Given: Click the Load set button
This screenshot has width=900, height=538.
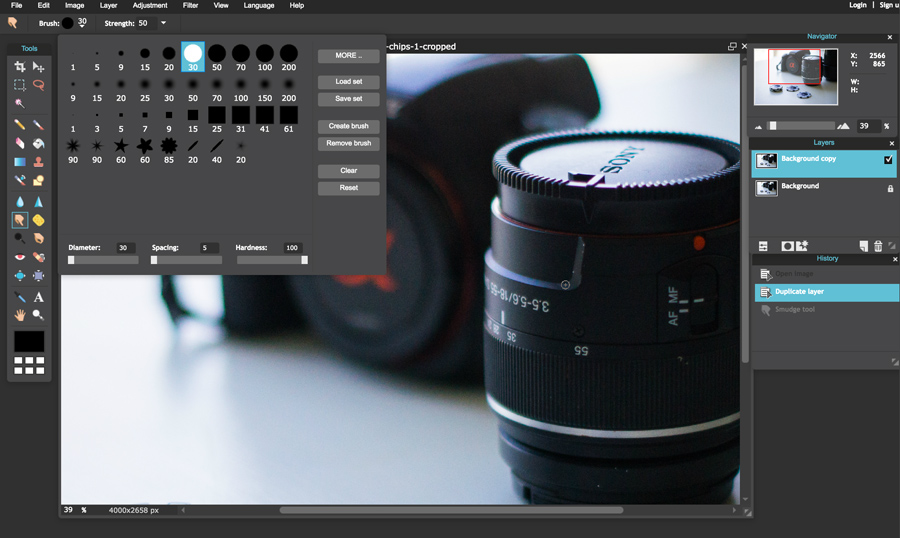Looking at the screenshot, I should point(348,82).
